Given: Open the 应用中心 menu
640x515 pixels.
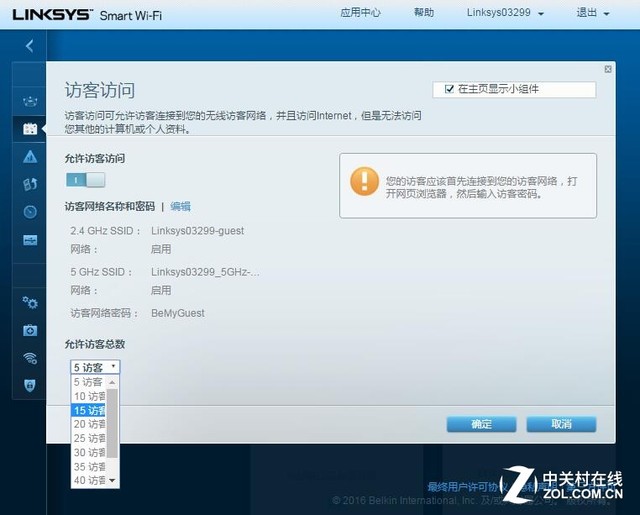Looking at the screenshot, I should click(360, 13).
